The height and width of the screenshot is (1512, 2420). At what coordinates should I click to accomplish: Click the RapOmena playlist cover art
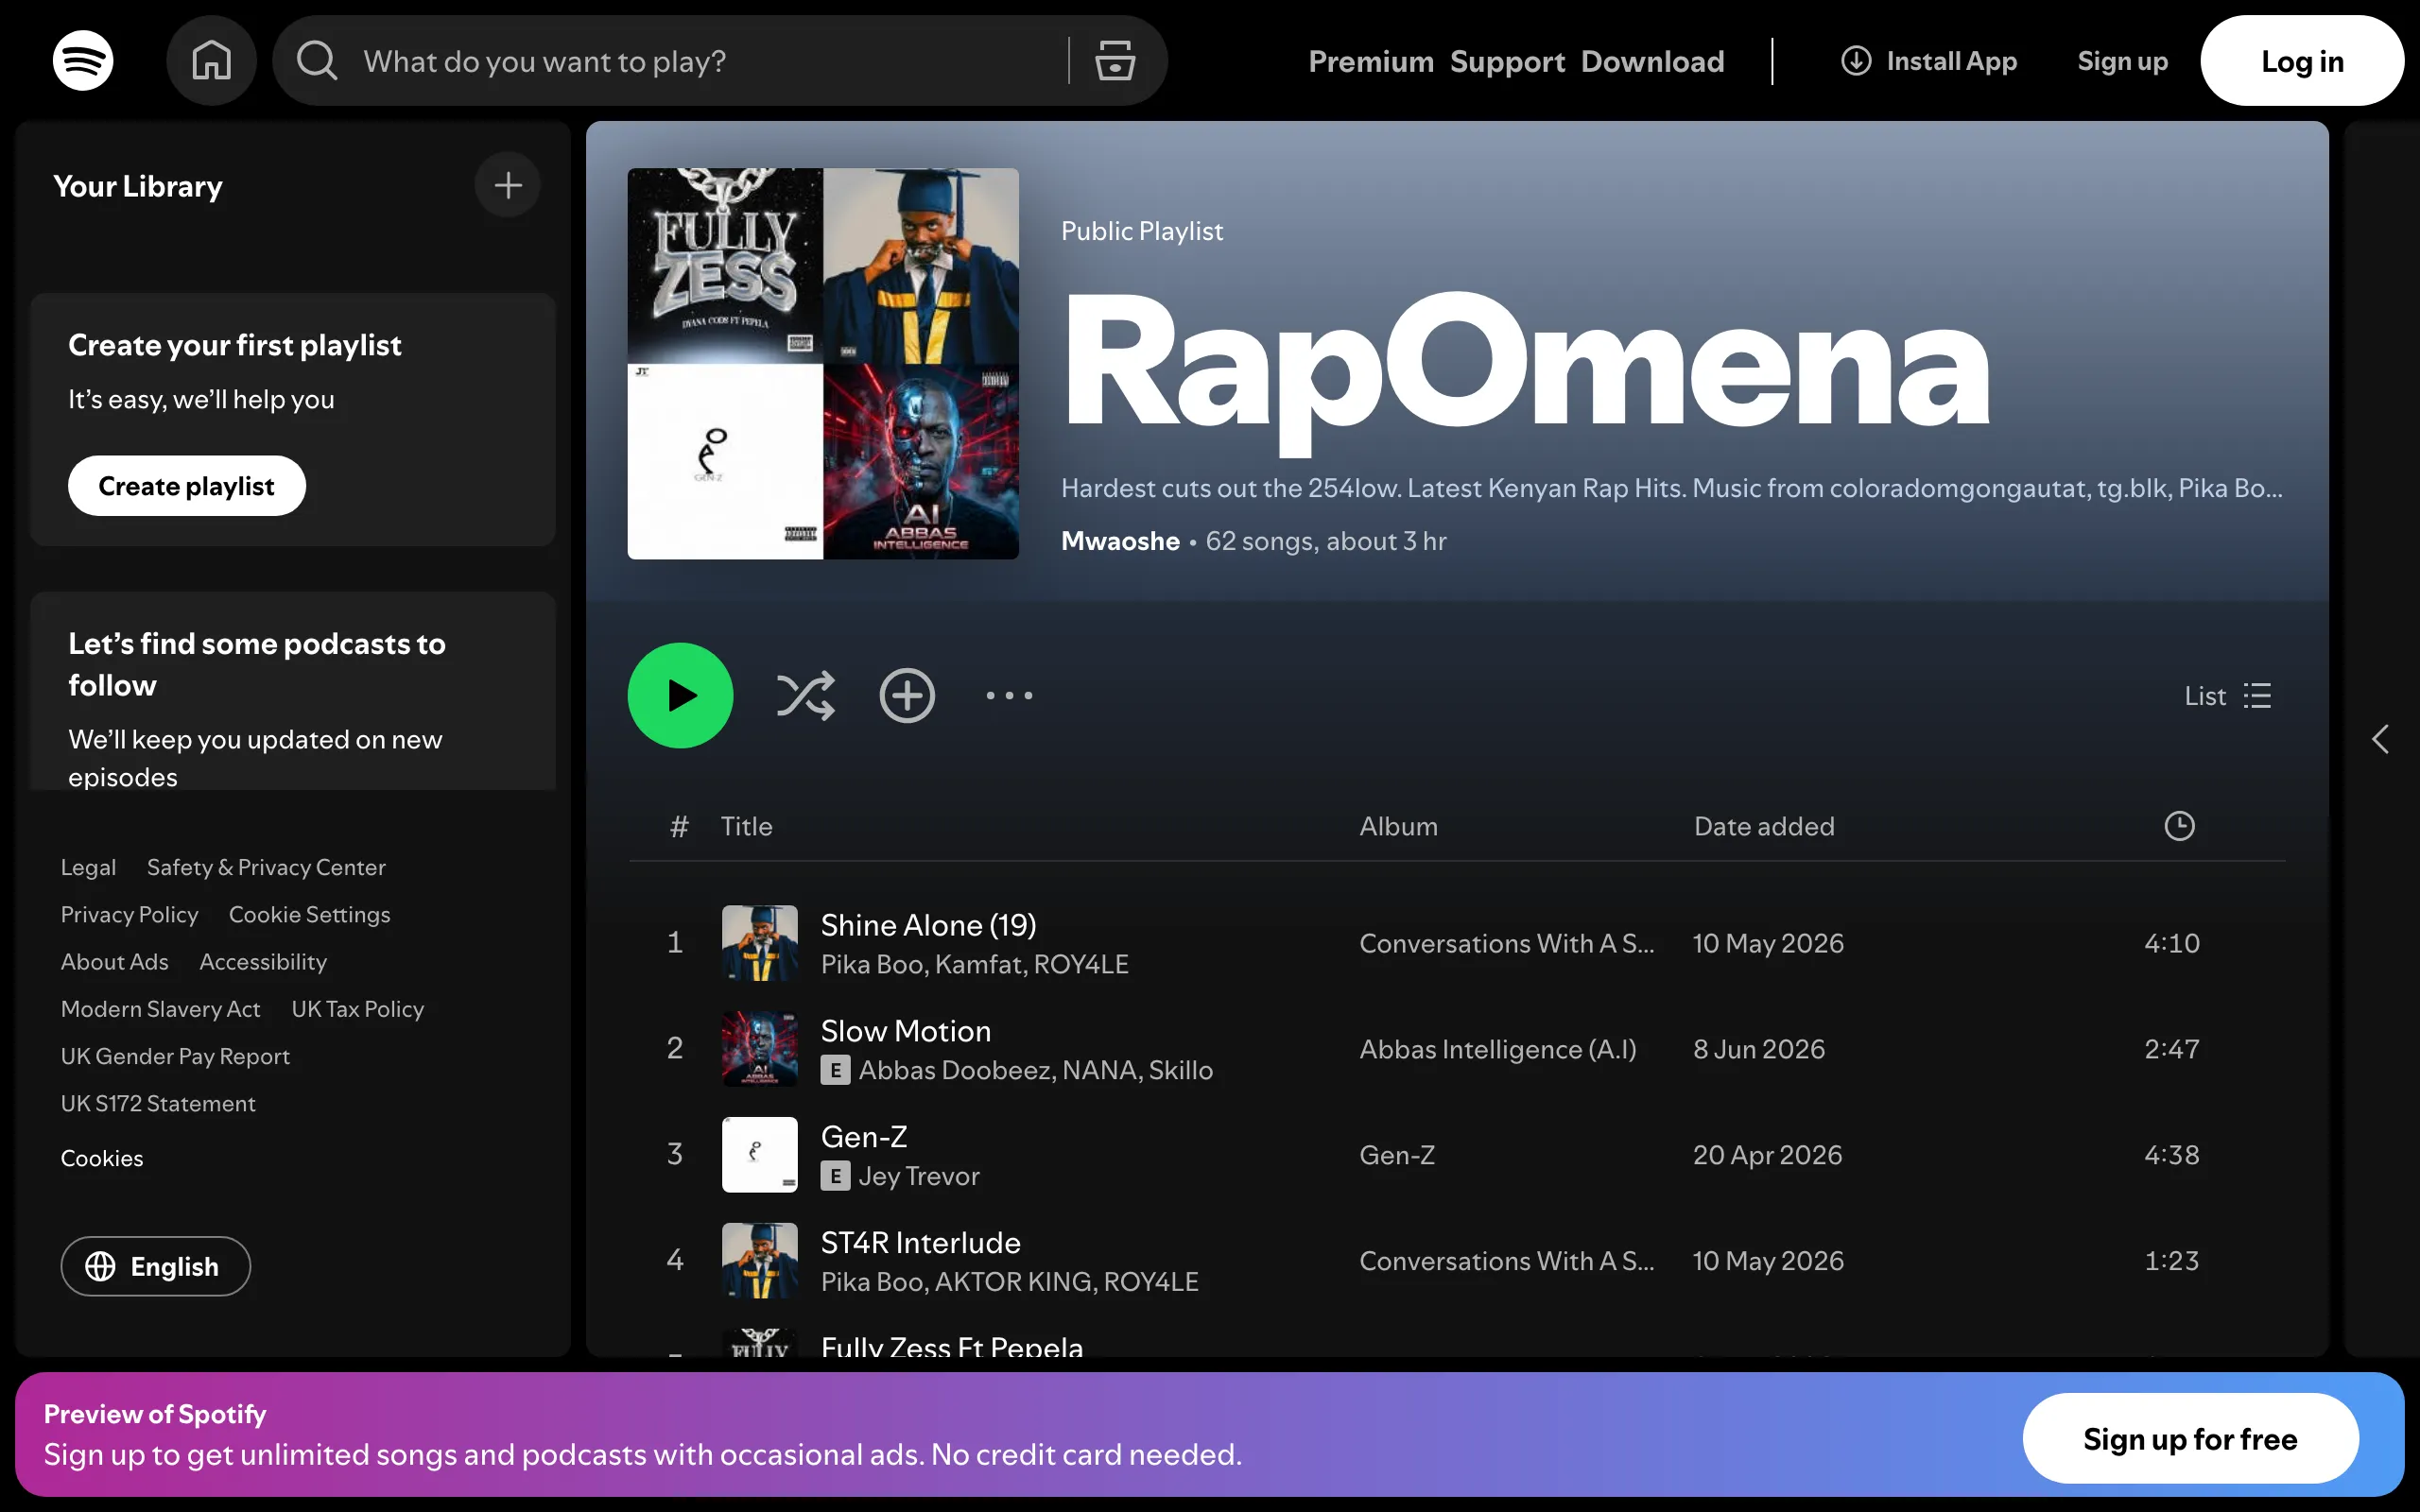(x=823, y=363)
